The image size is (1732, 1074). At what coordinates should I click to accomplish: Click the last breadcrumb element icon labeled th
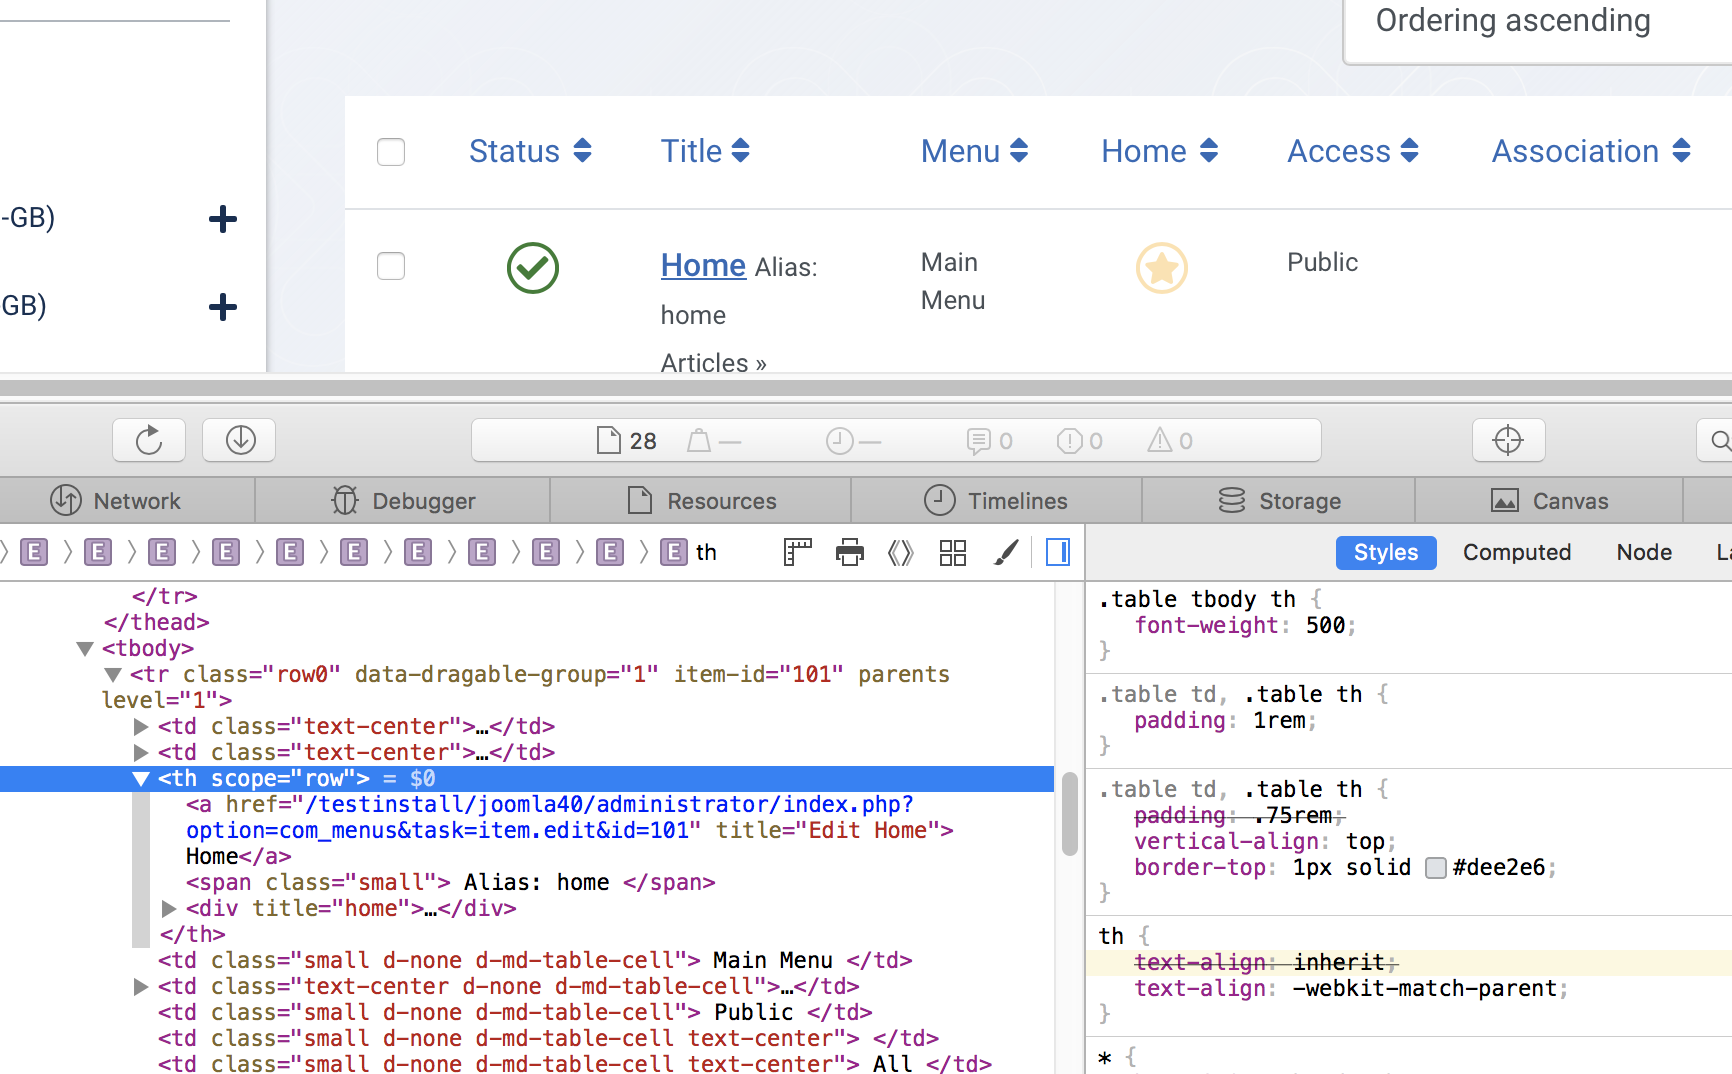[674, 552]
